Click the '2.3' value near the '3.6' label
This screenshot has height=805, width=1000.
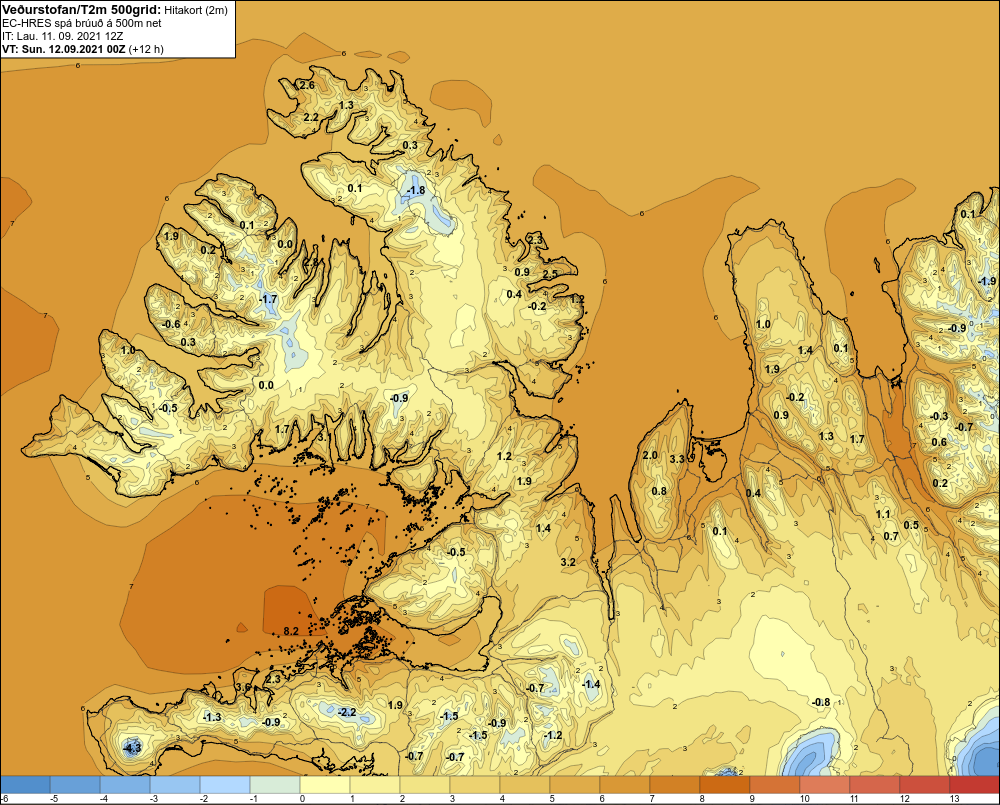[x=273, y=679]
